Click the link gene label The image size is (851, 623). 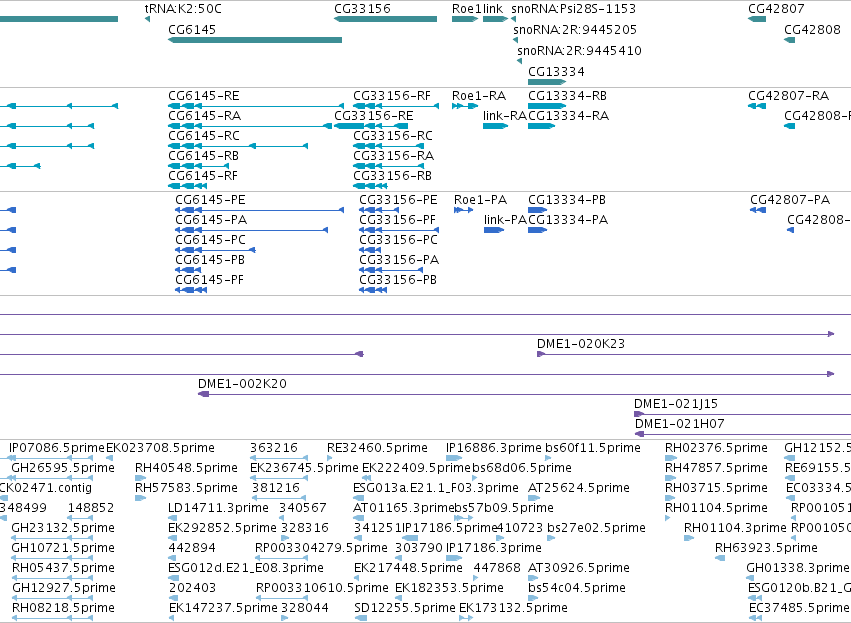tap(493, 9)
